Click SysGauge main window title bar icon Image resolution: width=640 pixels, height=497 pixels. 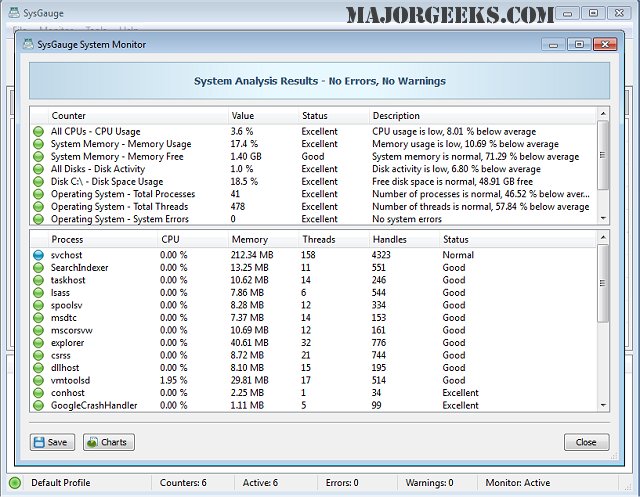tap(14, 13)
